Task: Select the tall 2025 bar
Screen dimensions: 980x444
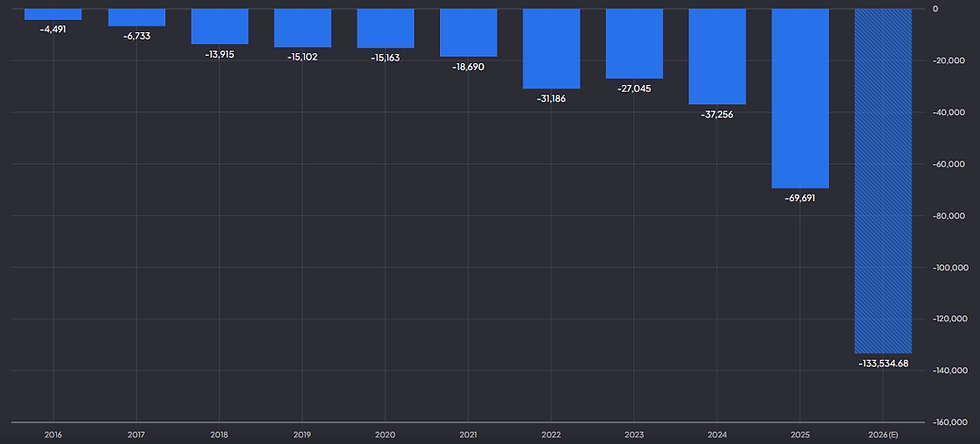Action: 800,98
